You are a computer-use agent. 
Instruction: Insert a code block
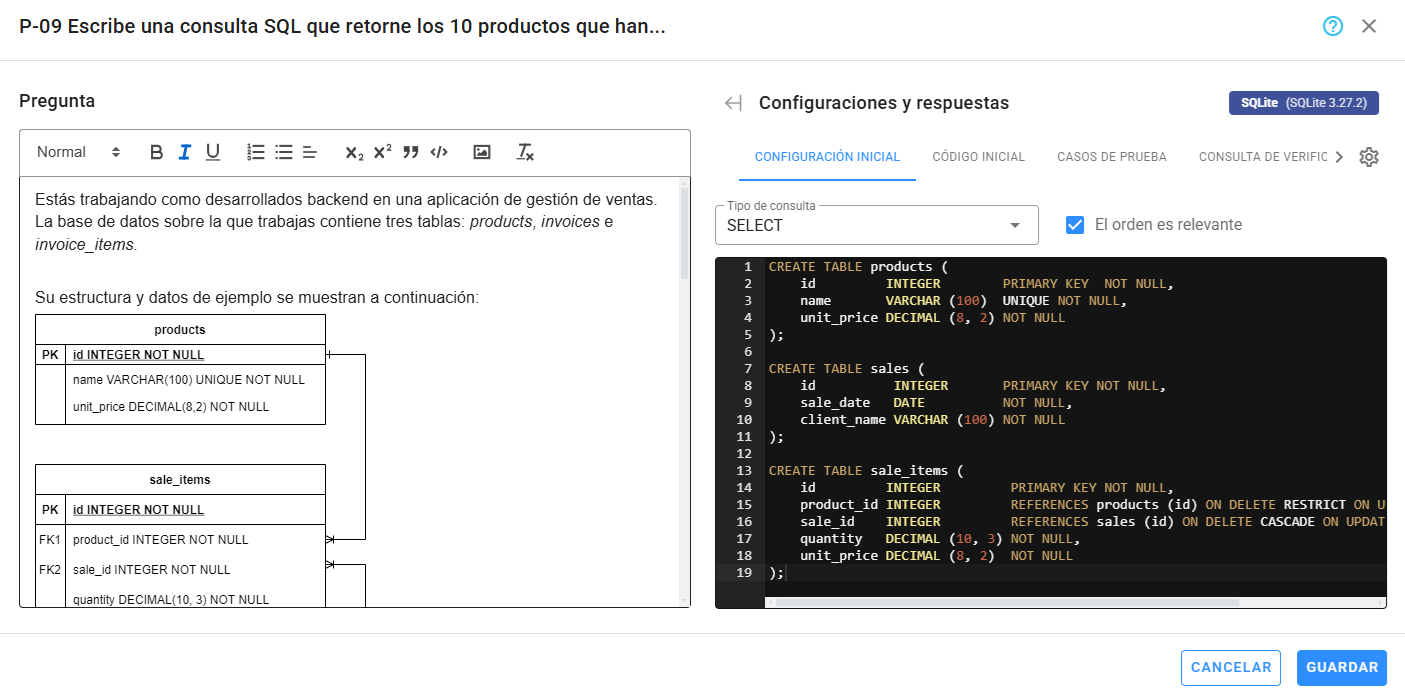tap(438, 152)
